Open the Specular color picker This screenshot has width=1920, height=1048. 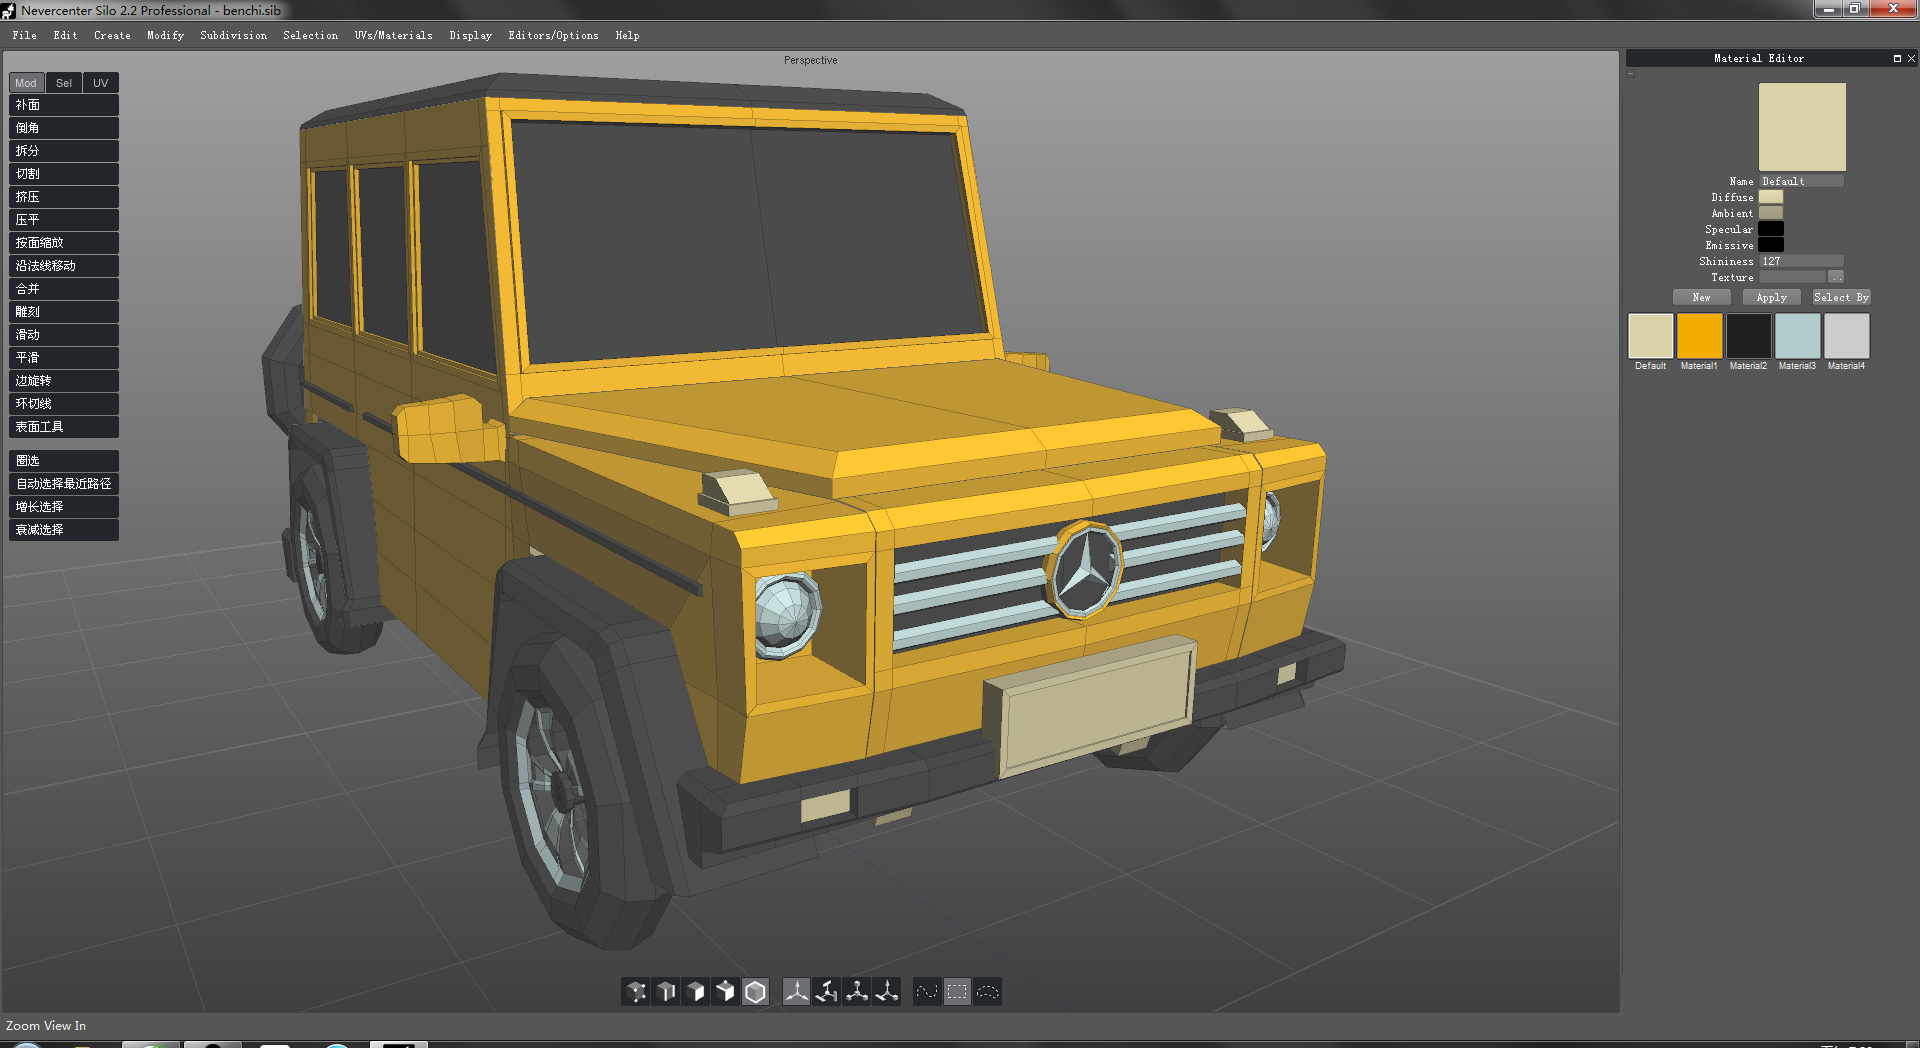[x=1771, y=229]
